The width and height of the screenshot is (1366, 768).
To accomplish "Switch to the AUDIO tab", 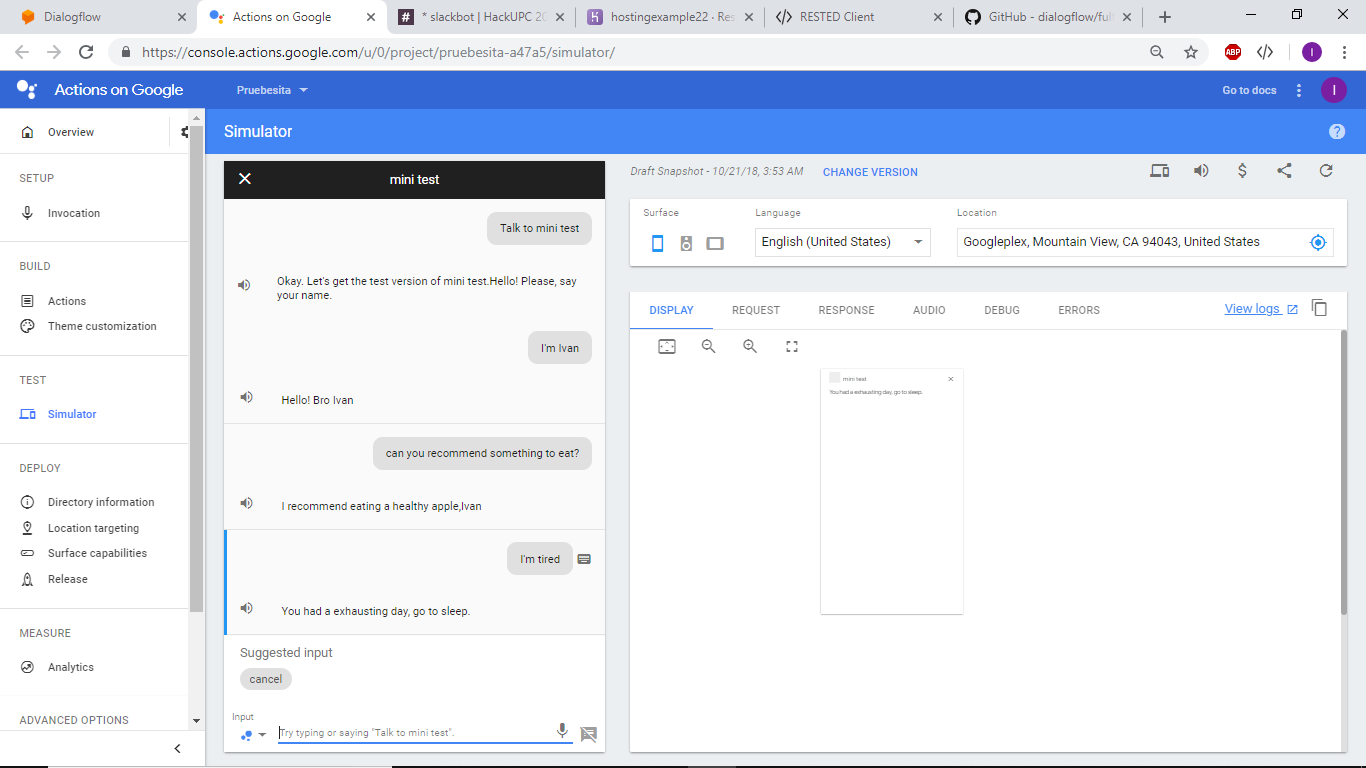I will [929, 310].
